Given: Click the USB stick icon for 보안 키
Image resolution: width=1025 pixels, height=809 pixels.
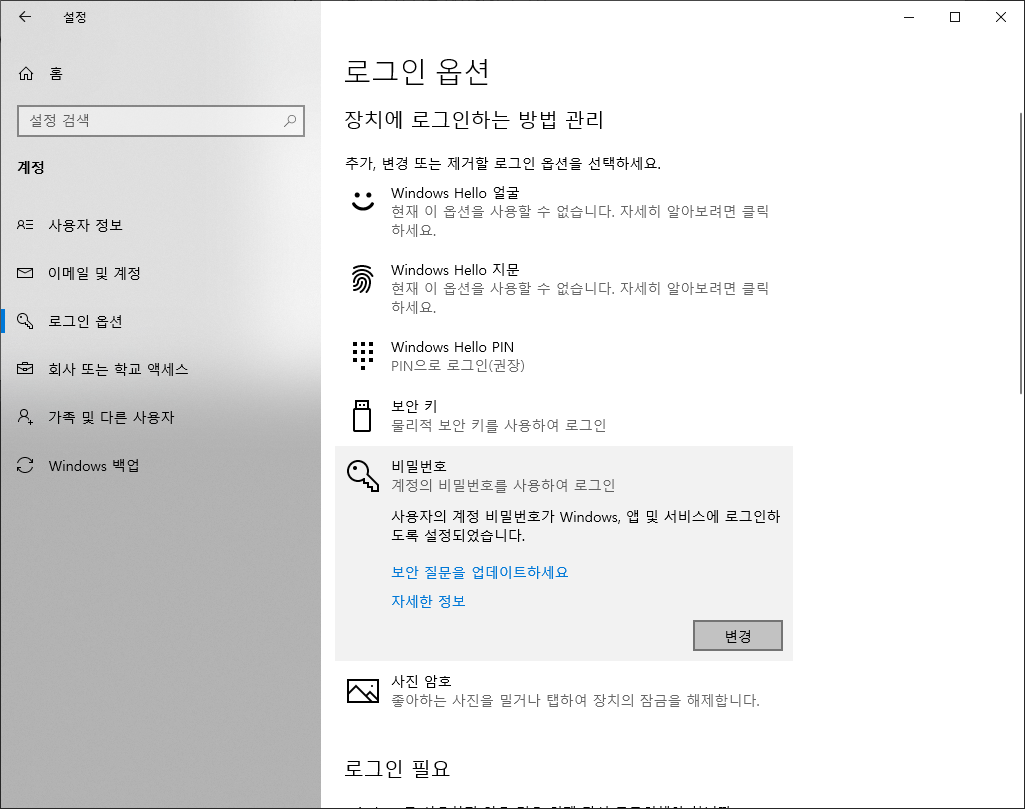Looking at the screenshot, I should 362,416.
